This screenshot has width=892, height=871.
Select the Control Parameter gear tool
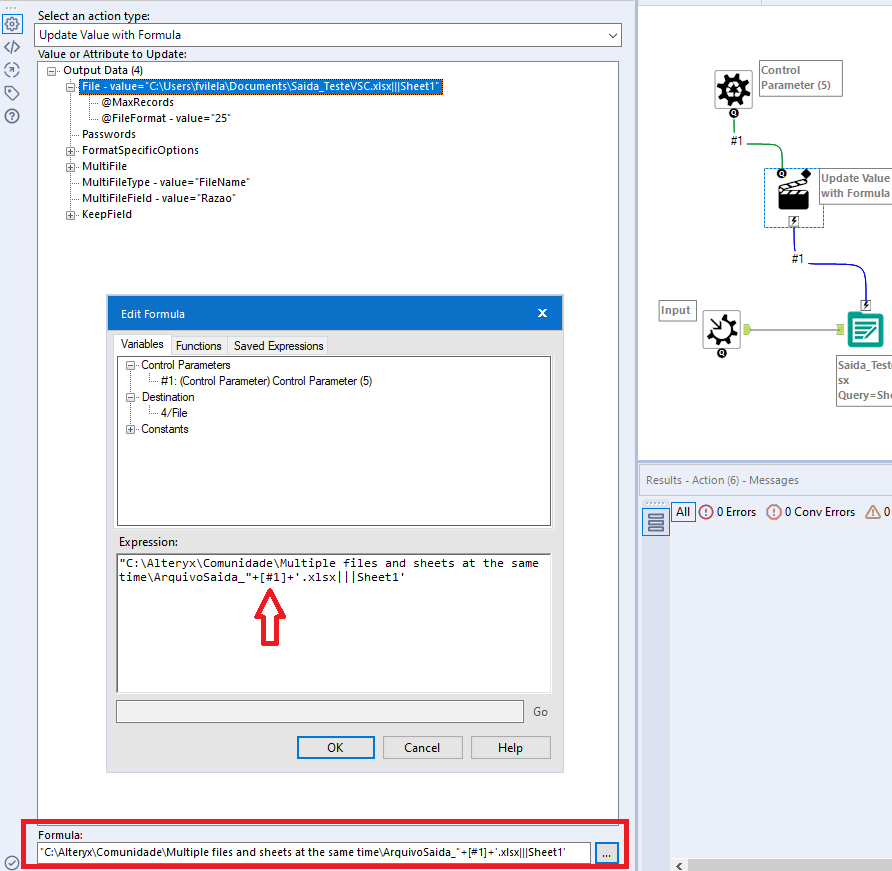(x=733, y=89)
